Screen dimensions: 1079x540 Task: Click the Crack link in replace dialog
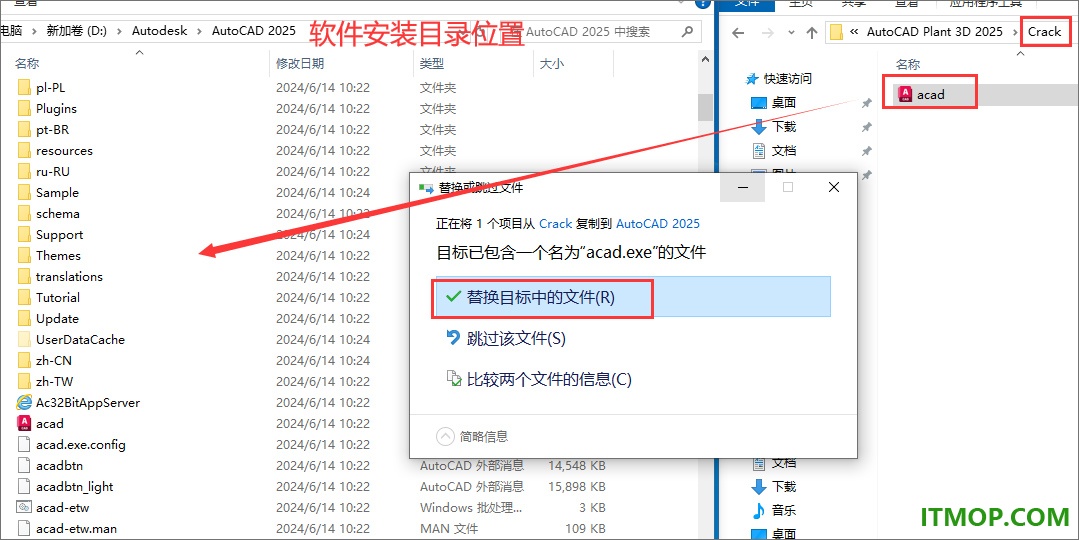556,224
